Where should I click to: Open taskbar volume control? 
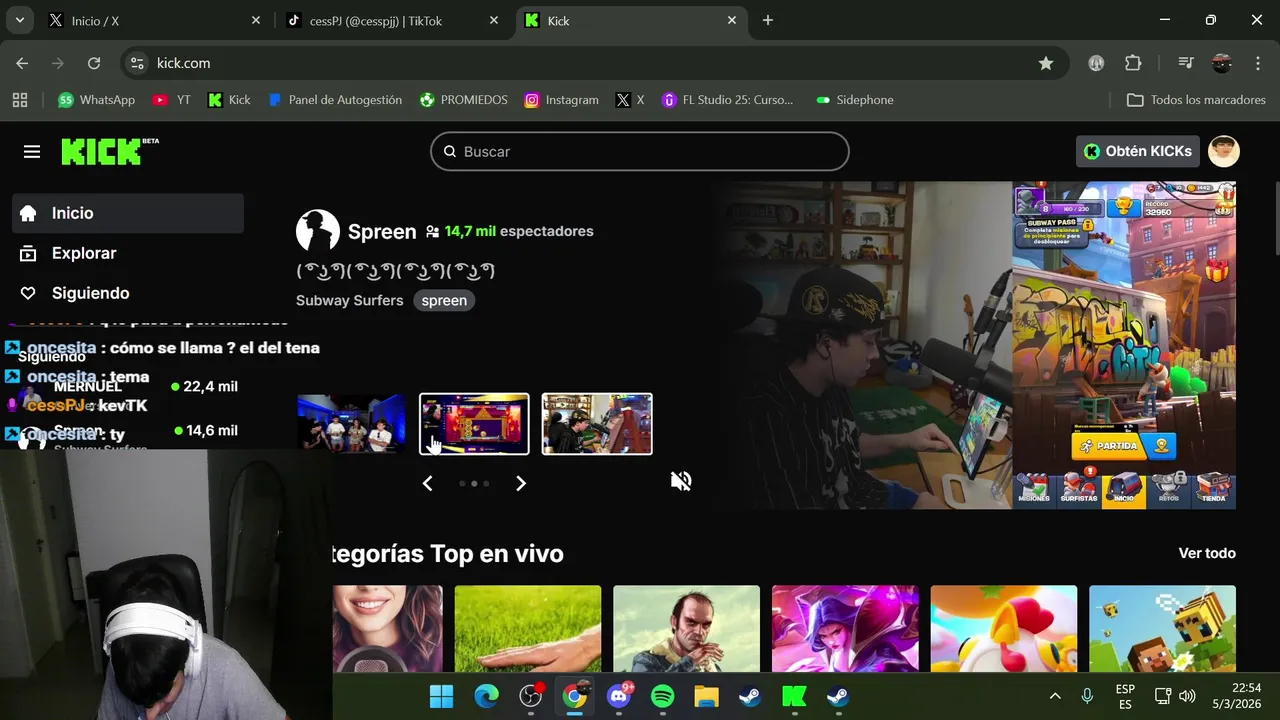pos(1187,696)
